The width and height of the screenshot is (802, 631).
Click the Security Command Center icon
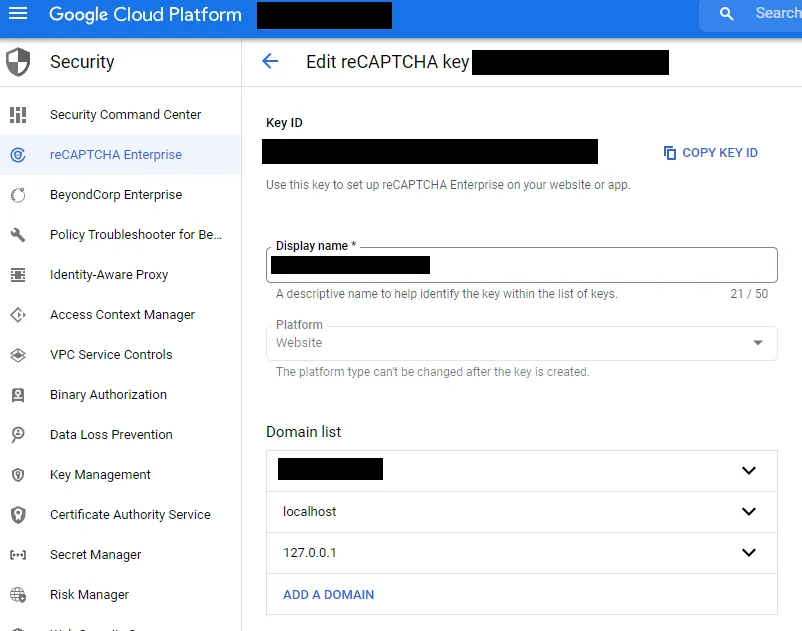[x=18, y=115]
